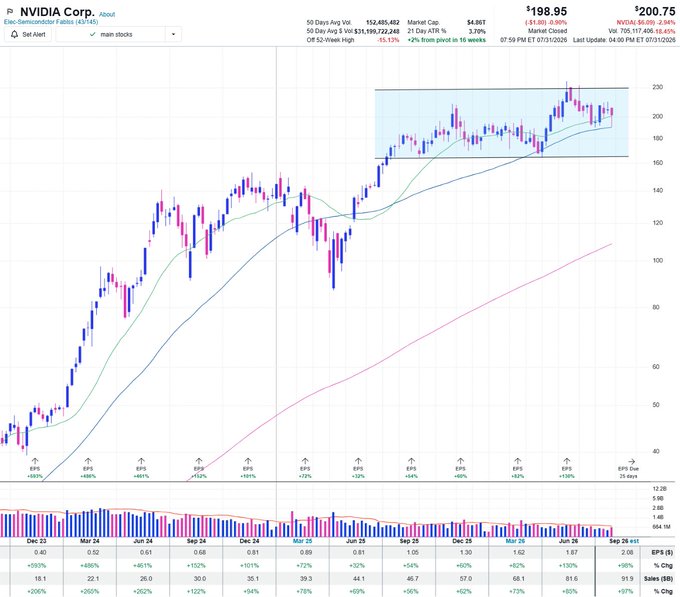Click the bell Set Alert button
Viewport: 680px width, 597px height.
click(28, 34)
